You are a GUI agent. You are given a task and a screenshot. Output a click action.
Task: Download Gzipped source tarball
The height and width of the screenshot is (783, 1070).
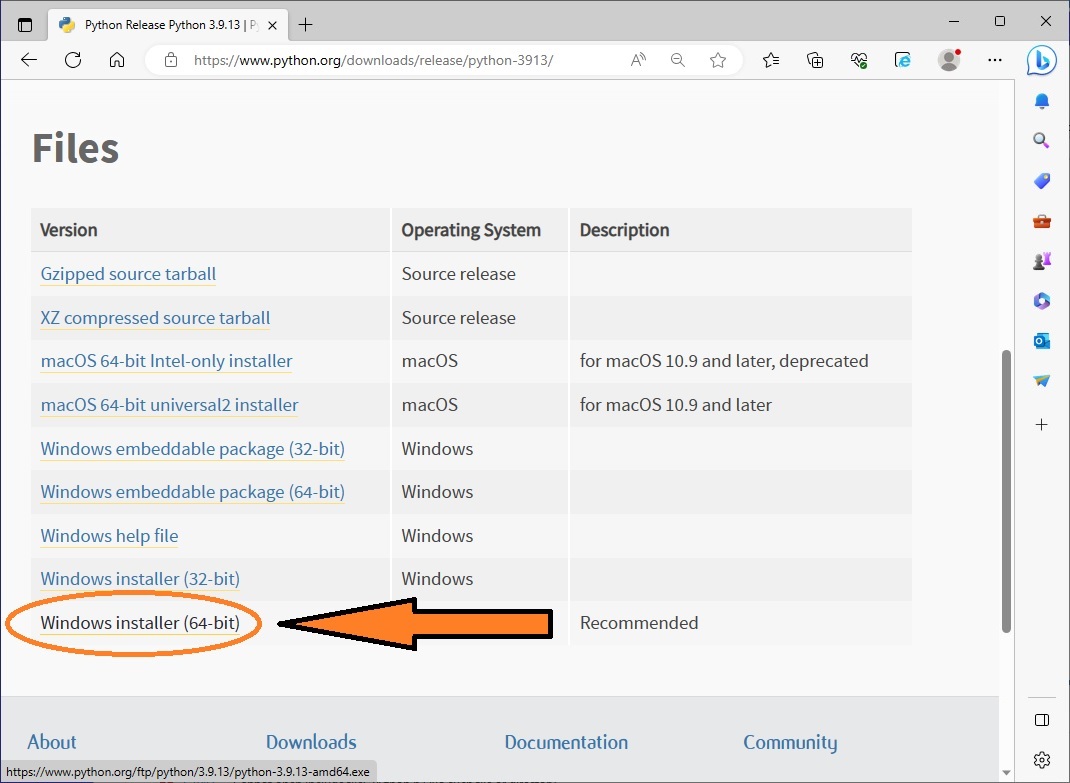point(128,274)
